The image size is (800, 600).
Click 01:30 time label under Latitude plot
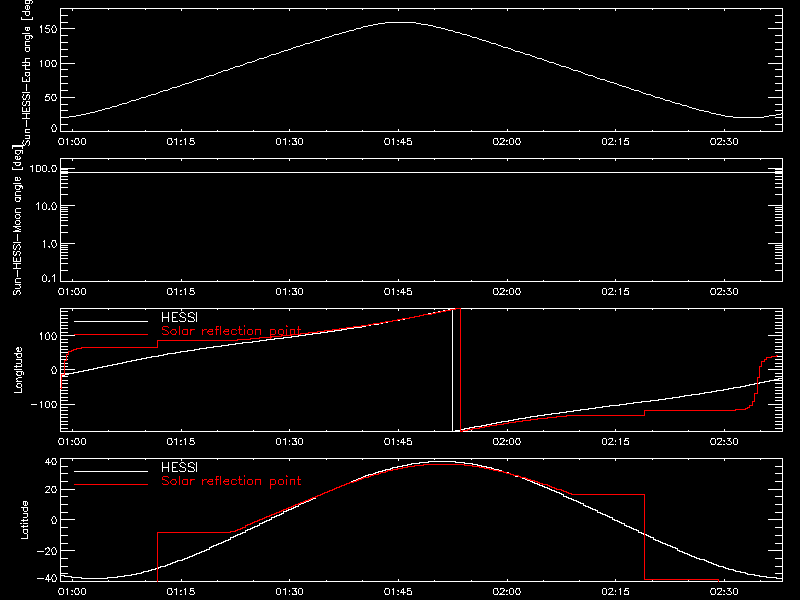[x=289, y=592]
